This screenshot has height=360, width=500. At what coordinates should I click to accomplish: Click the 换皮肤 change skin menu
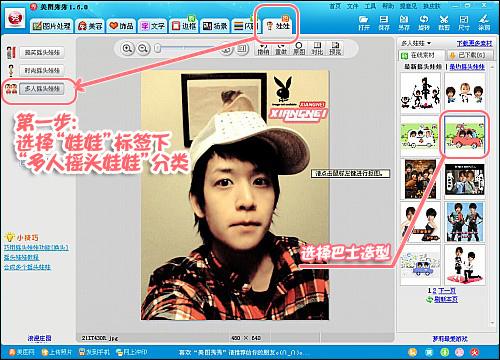[x=432, y=6]
